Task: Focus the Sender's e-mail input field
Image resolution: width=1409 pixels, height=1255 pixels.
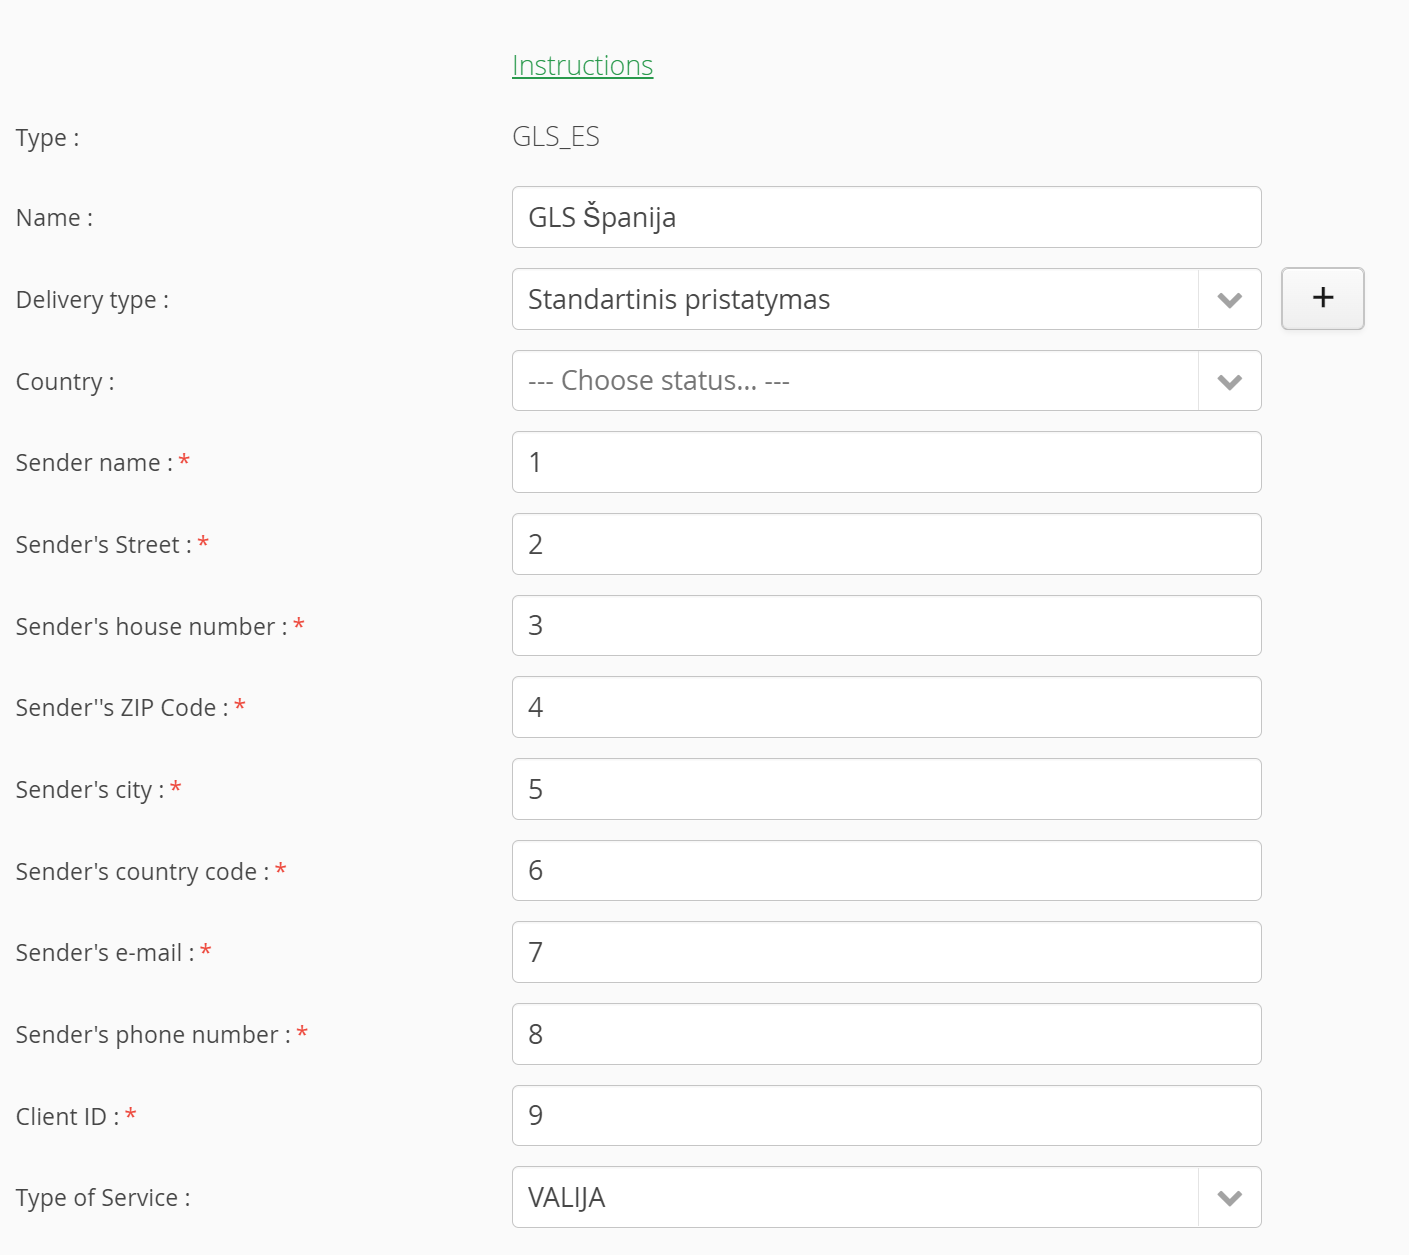Action: click(887, 952)
